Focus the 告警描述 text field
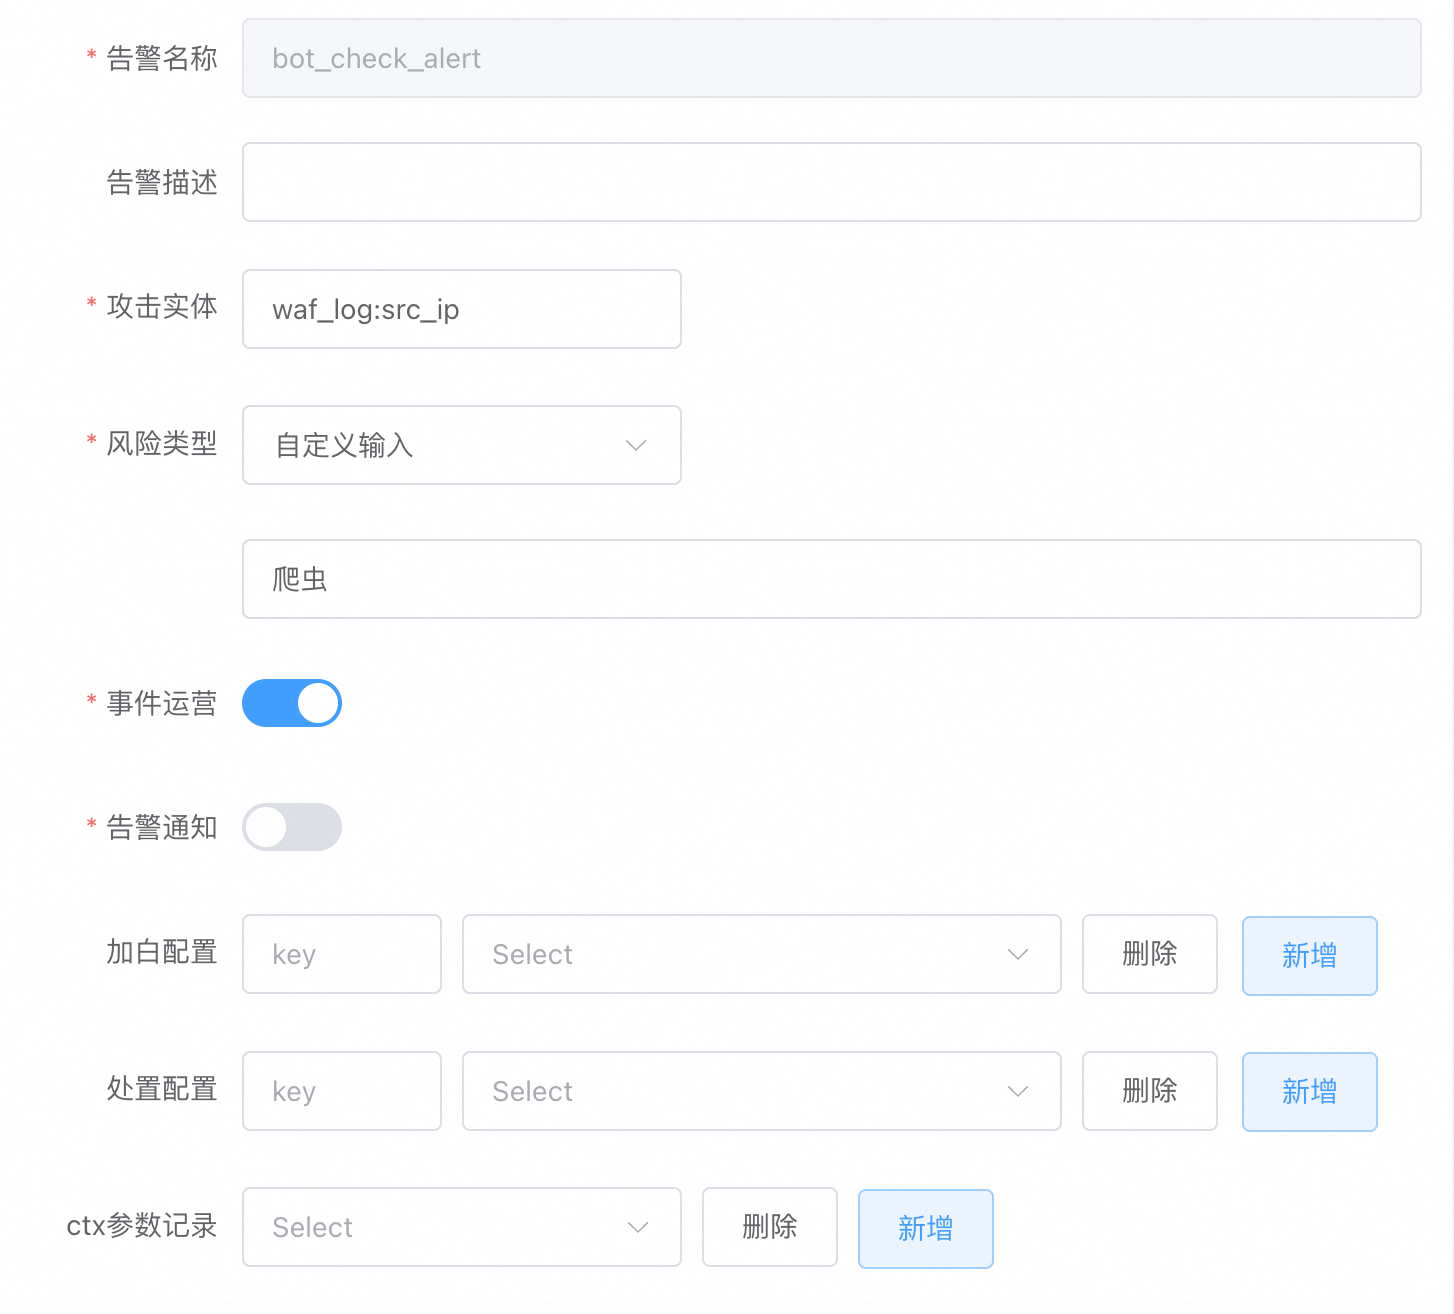1454x1314 pixels. [831, 182]
